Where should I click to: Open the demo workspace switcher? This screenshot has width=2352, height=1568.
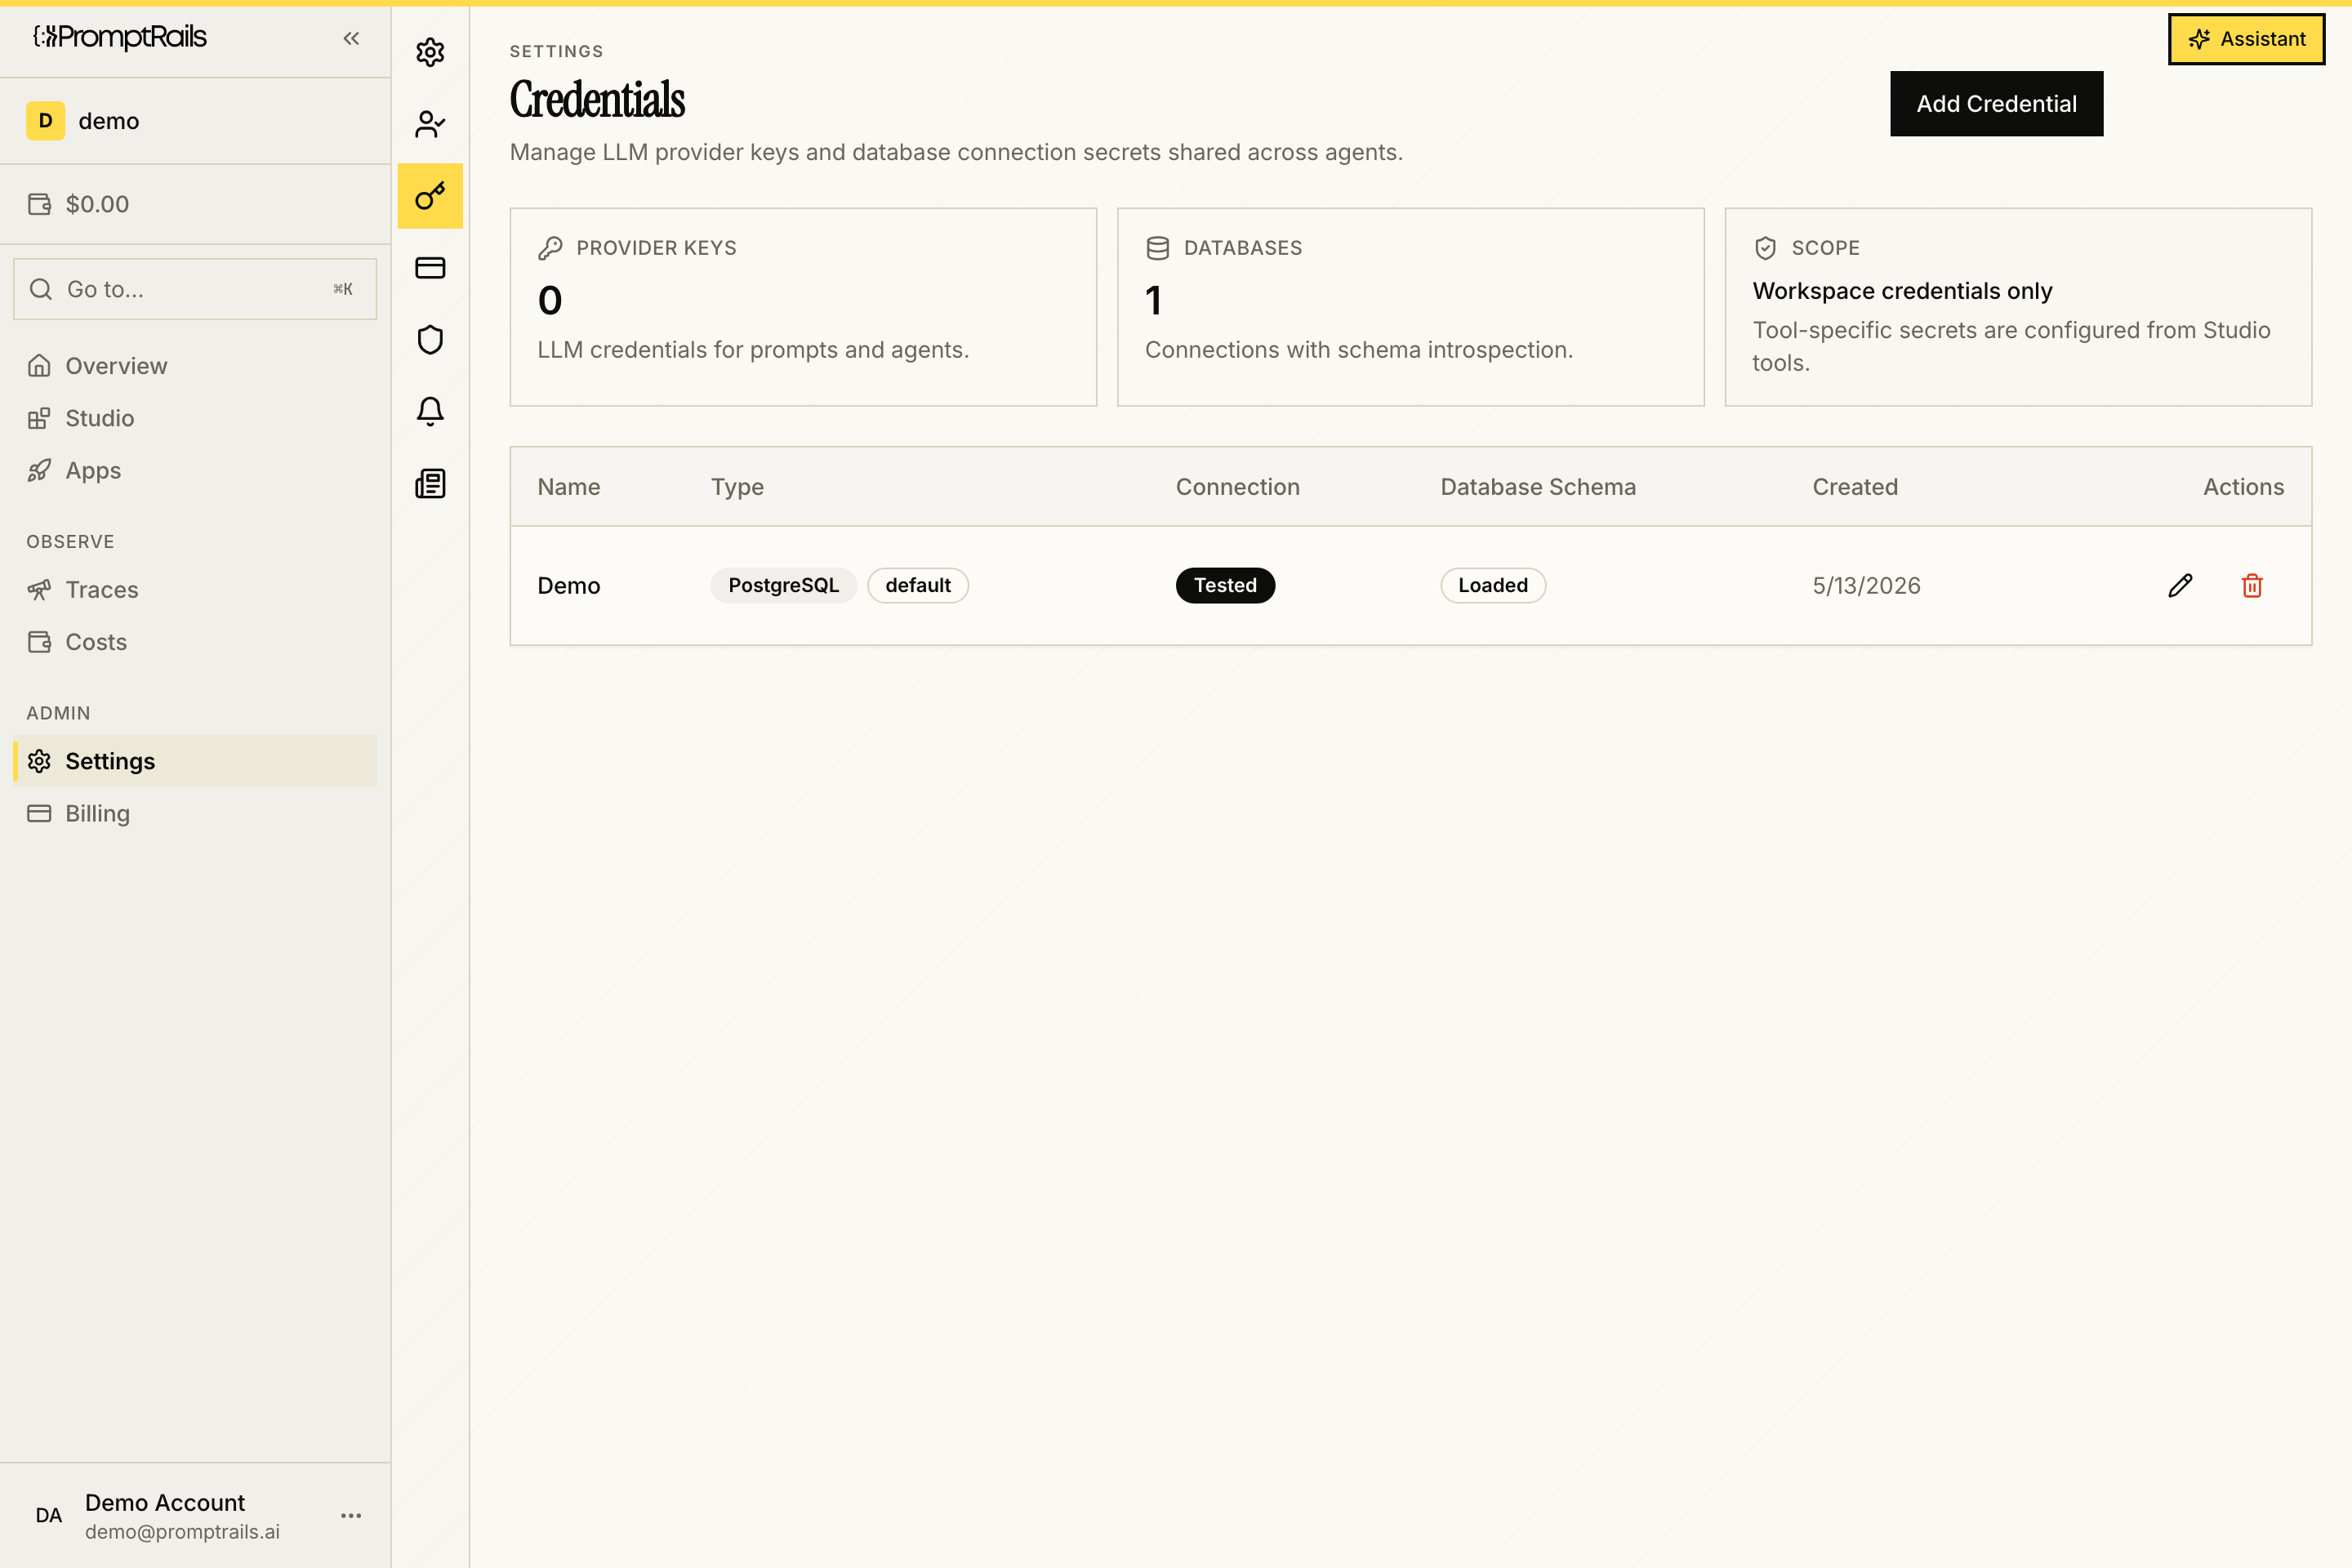point(195,121)
